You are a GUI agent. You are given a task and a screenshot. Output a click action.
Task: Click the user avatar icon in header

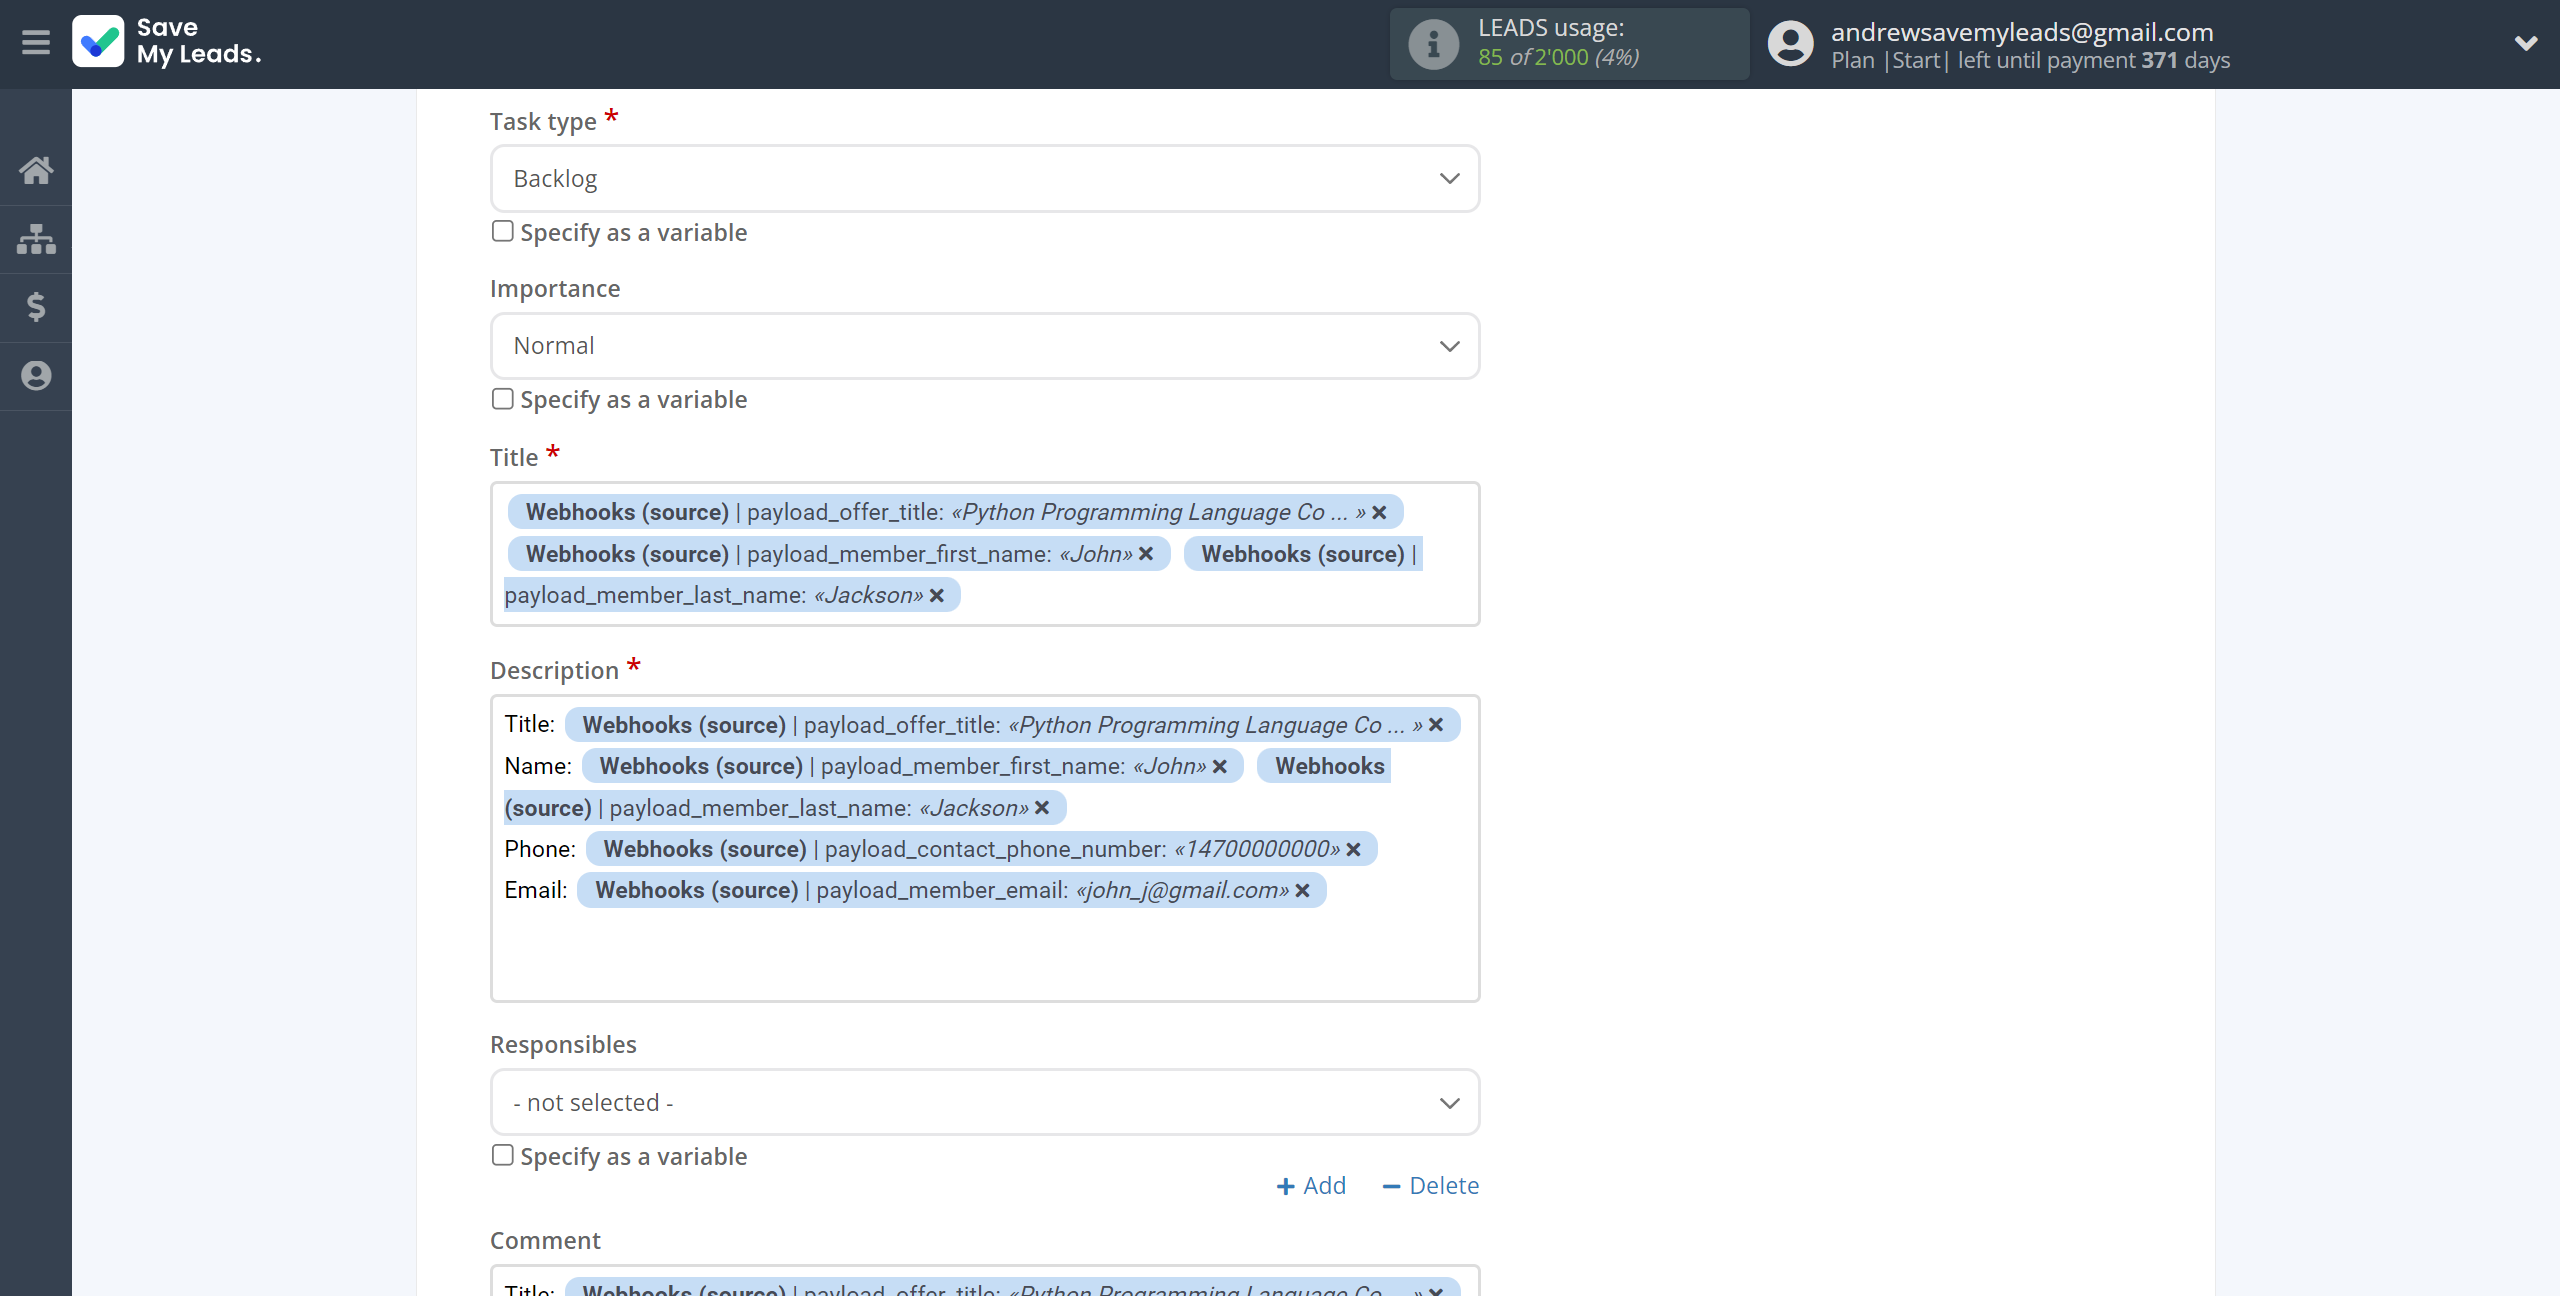(1790, 44)
